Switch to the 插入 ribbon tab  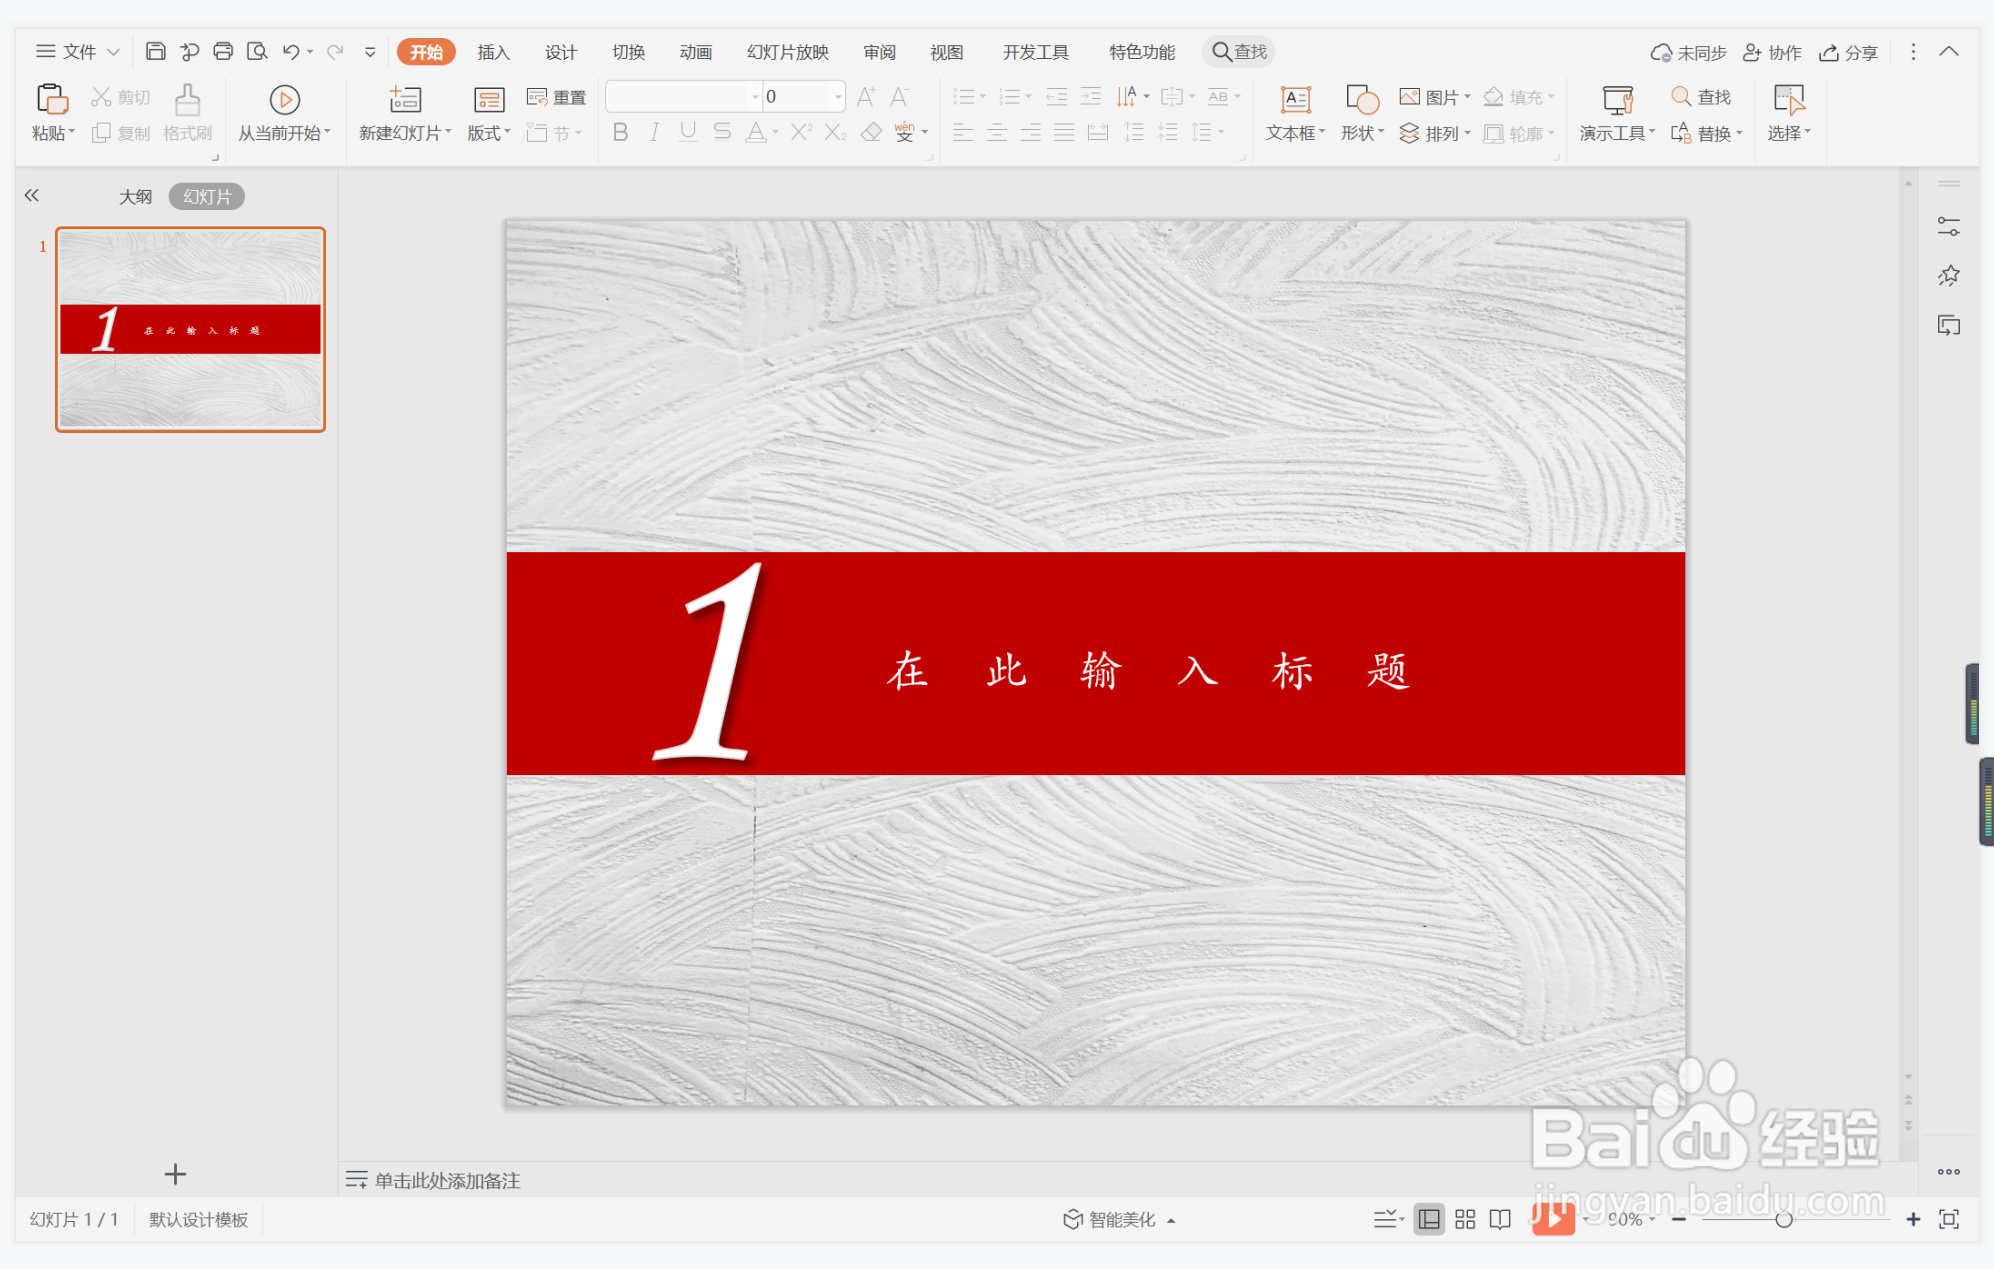click(x=493, y=51)
